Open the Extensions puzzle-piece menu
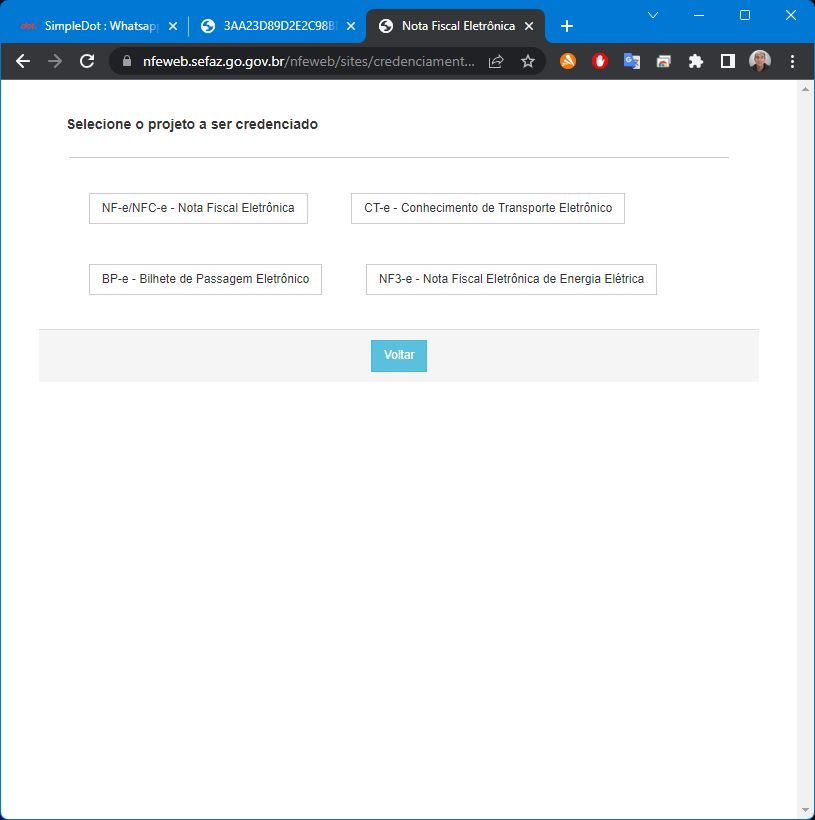The height and width of the screenshot is (820, 815). pyautogui.click(x=696, y=61)
